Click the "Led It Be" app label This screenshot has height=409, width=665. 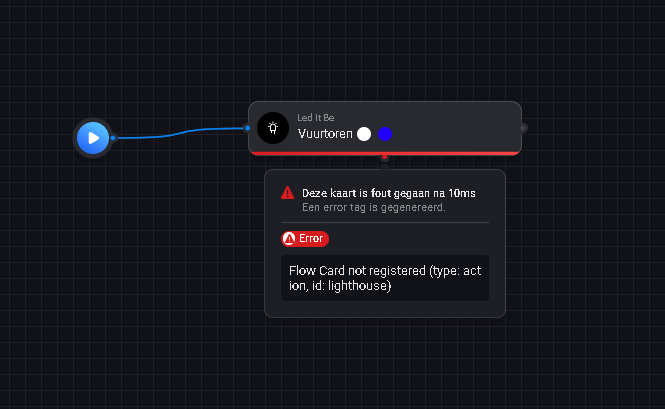point(316,118)
